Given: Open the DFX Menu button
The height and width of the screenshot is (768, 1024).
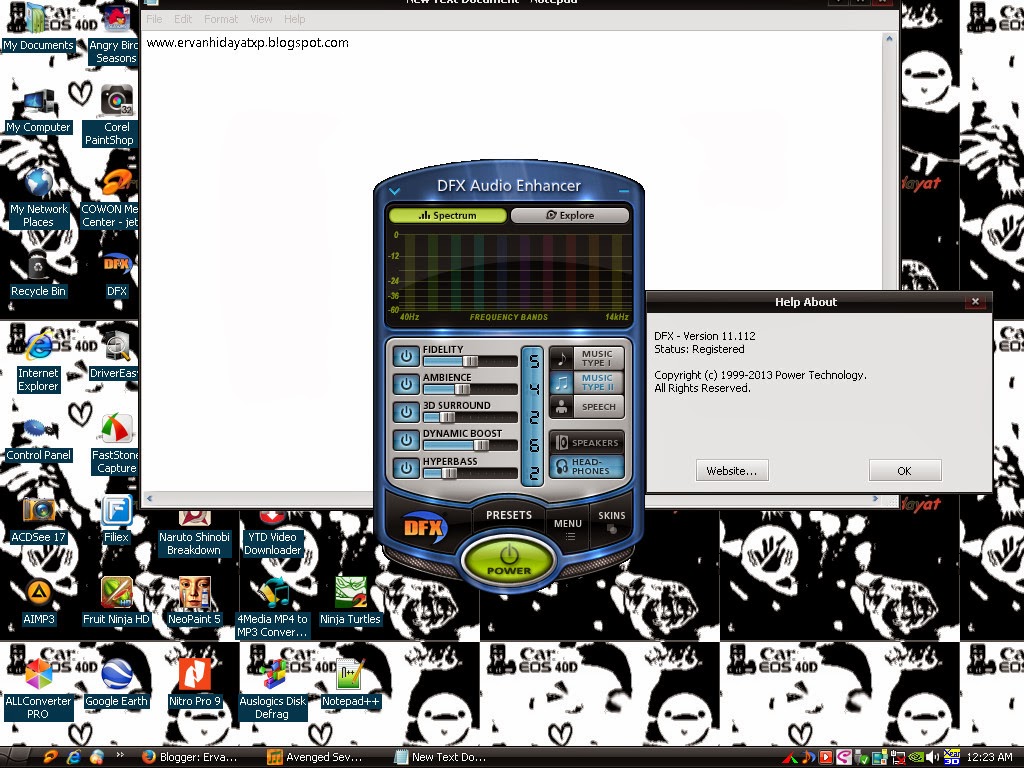Looking at the screenshot, I should (x=568, y=528).
